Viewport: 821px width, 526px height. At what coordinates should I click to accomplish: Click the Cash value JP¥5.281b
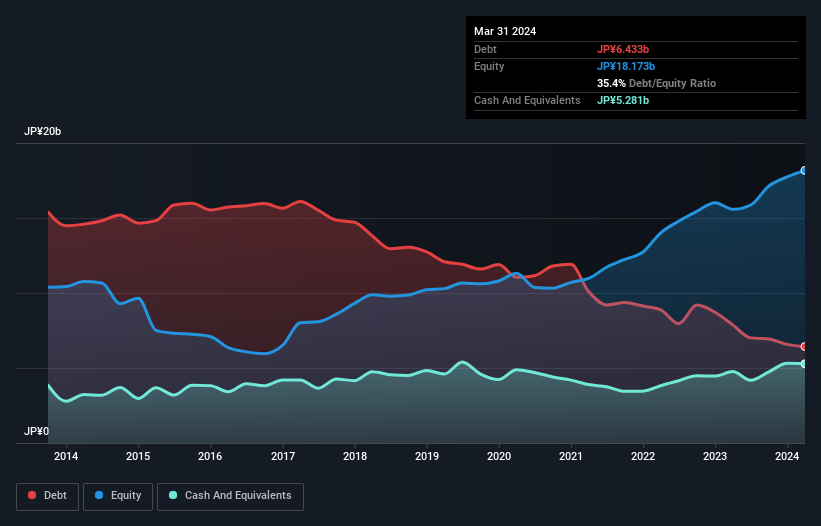click(623, 100)
